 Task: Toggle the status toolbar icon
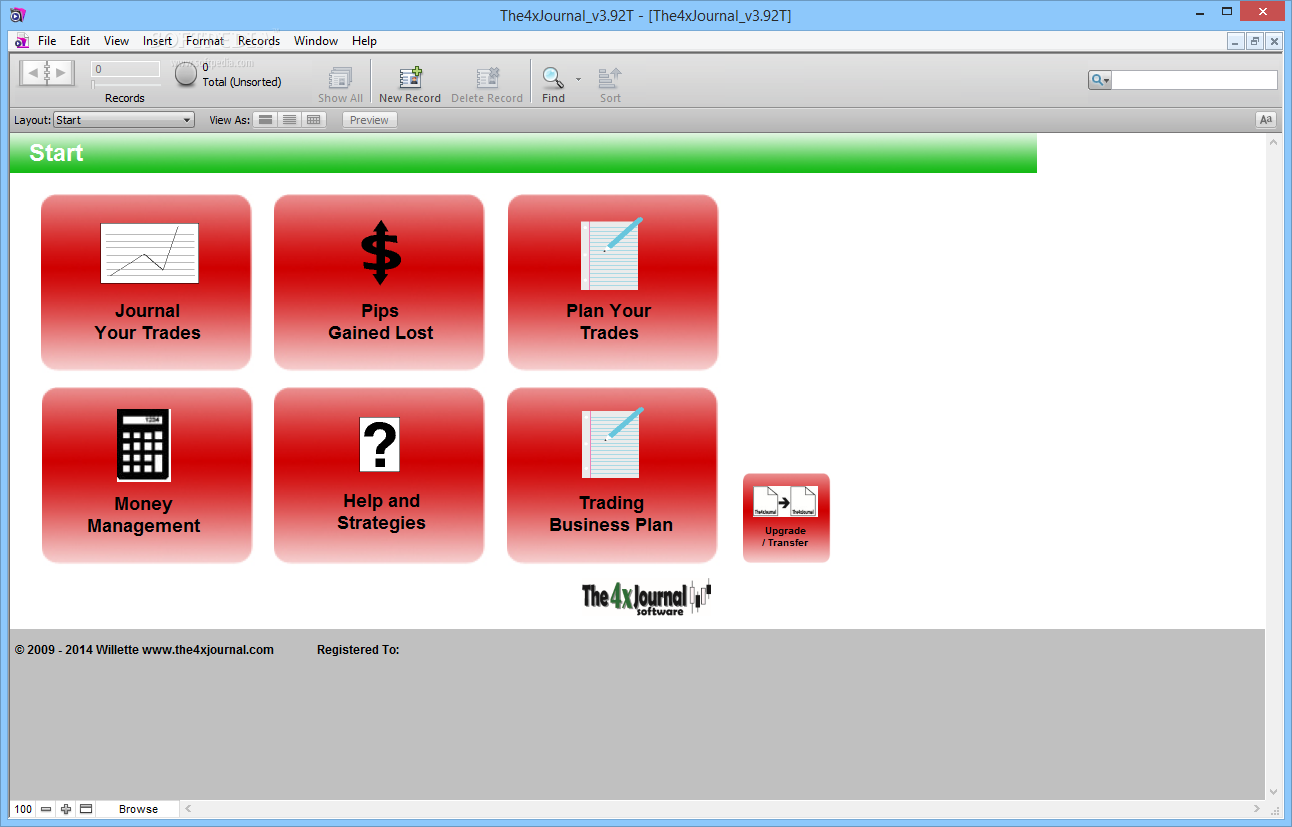(x=86, y=809)
